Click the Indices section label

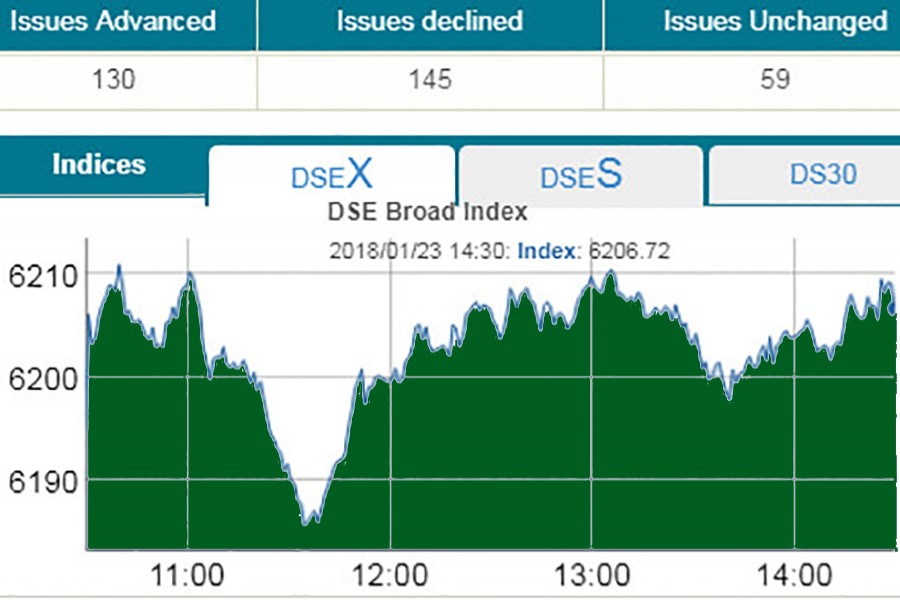coord(99,165)
